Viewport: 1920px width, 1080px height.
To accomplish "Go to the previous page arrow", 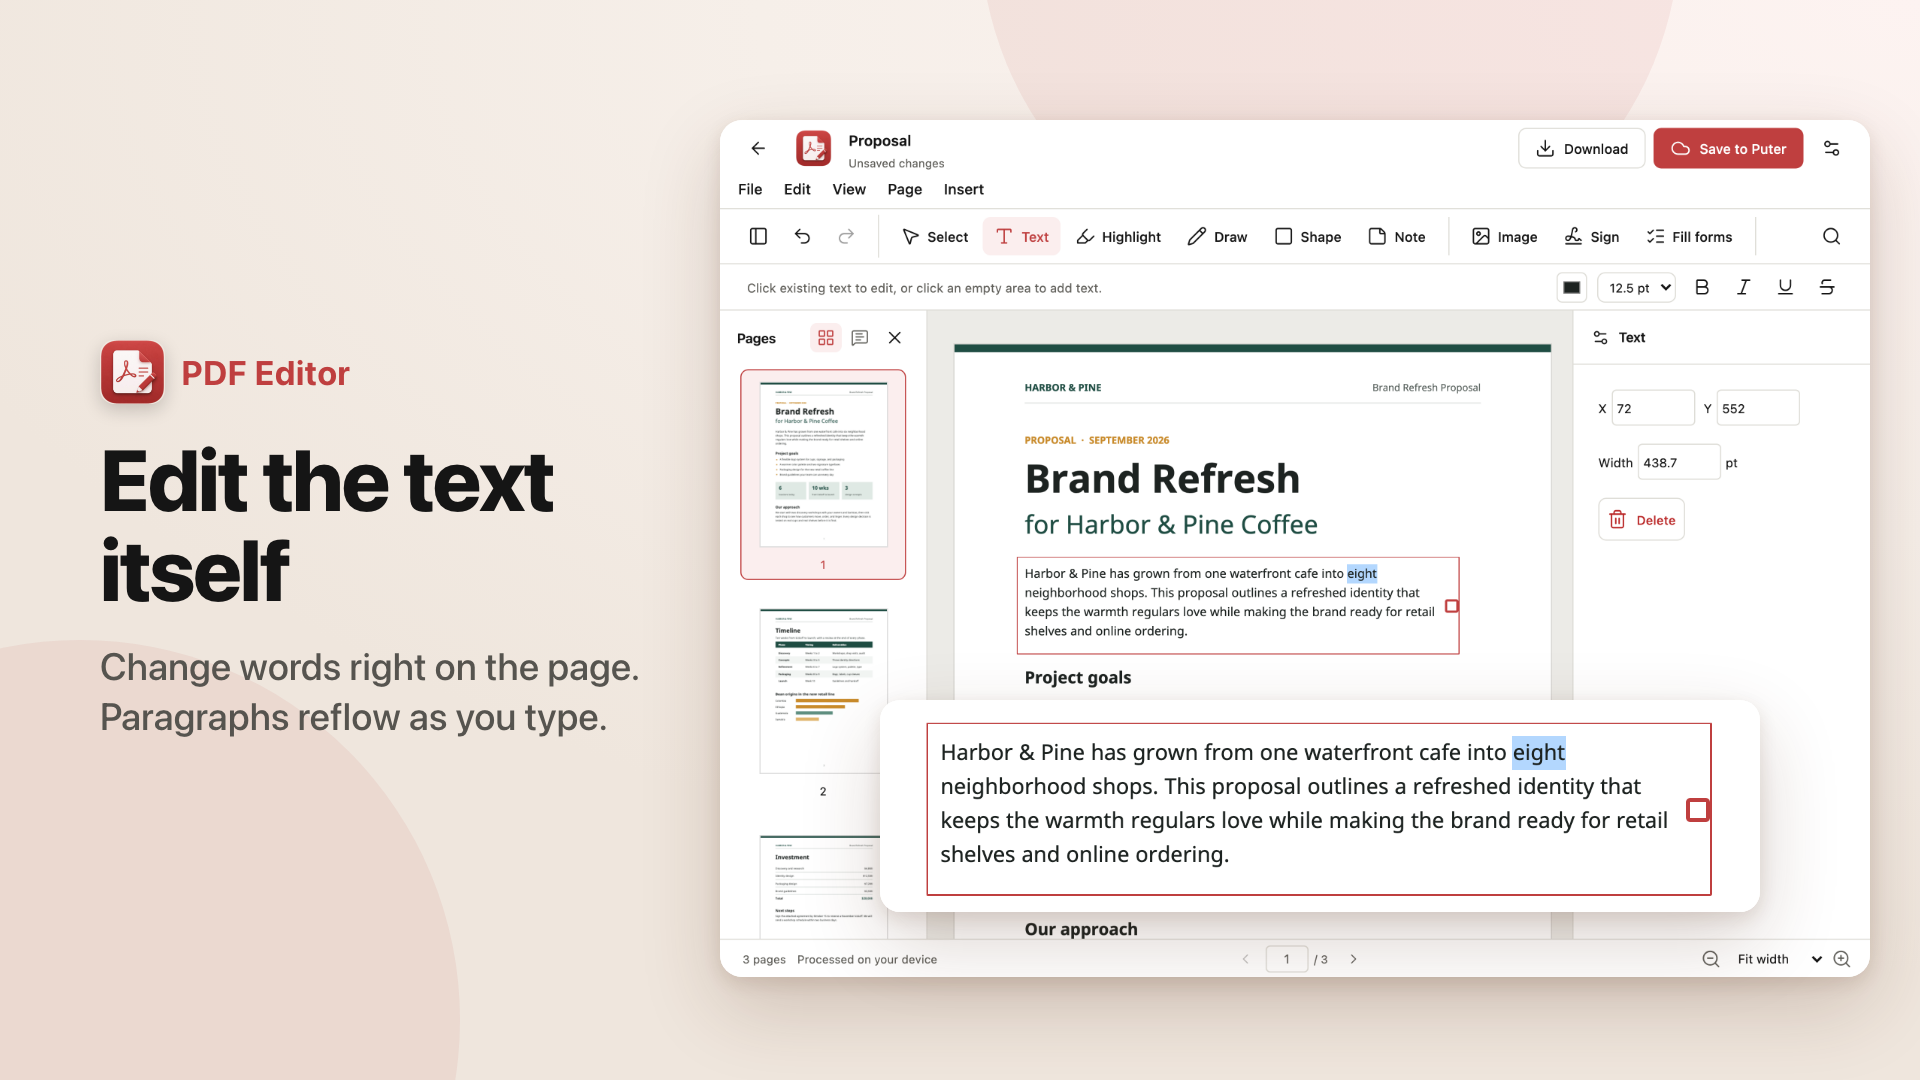I will (1245, 959).
